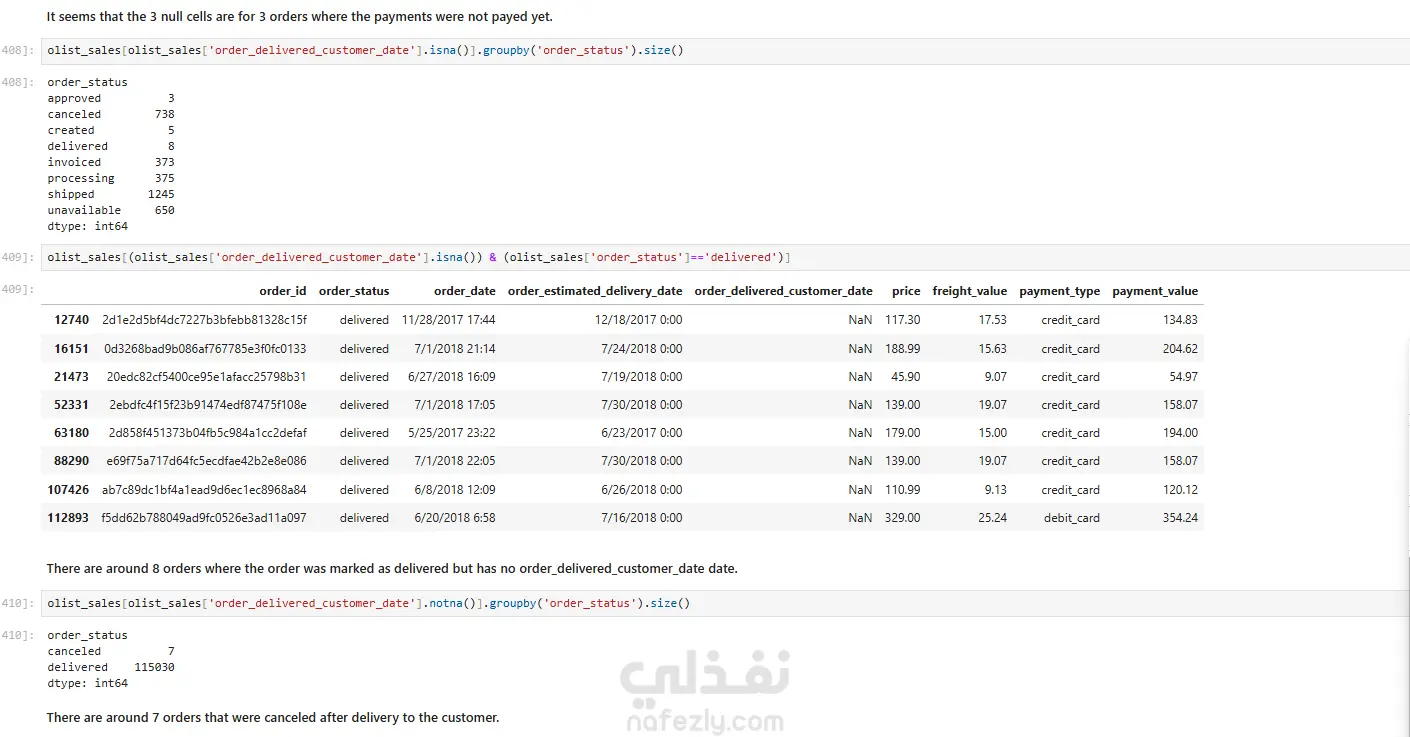Click the 'approved 3' output line
This screenshot has height=737, width=1410.
111,98
